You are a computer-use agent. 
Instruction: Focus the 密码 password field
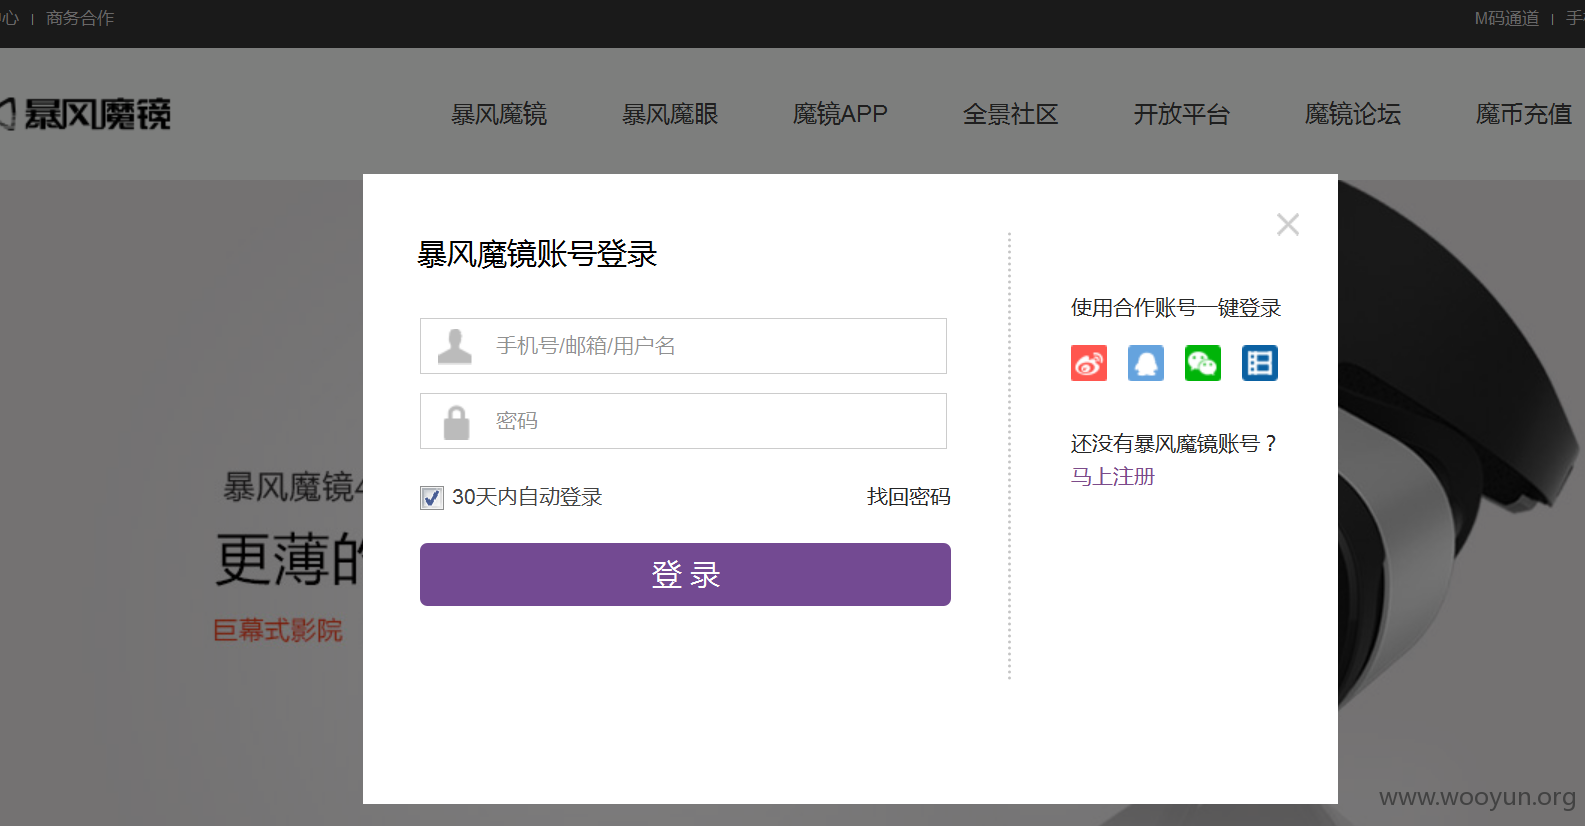[683, 421]
